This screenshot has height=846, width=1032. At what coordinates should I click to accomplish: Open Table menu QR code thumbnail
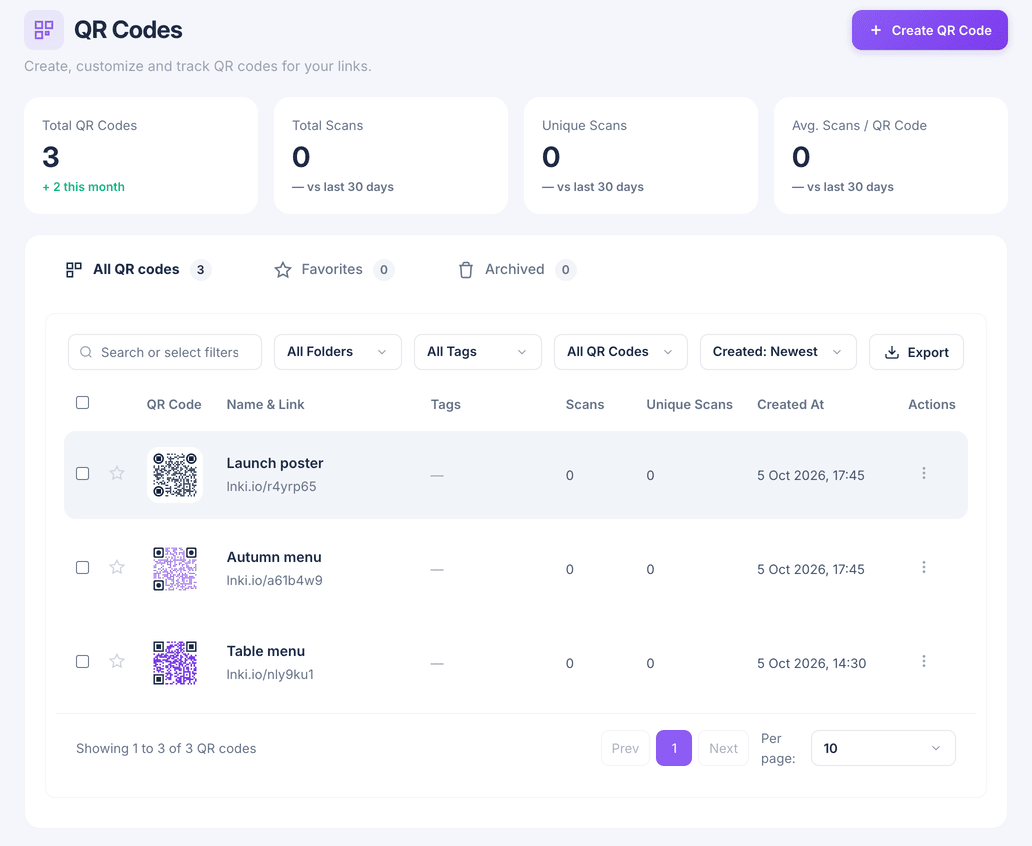click(x=175, y=663)
